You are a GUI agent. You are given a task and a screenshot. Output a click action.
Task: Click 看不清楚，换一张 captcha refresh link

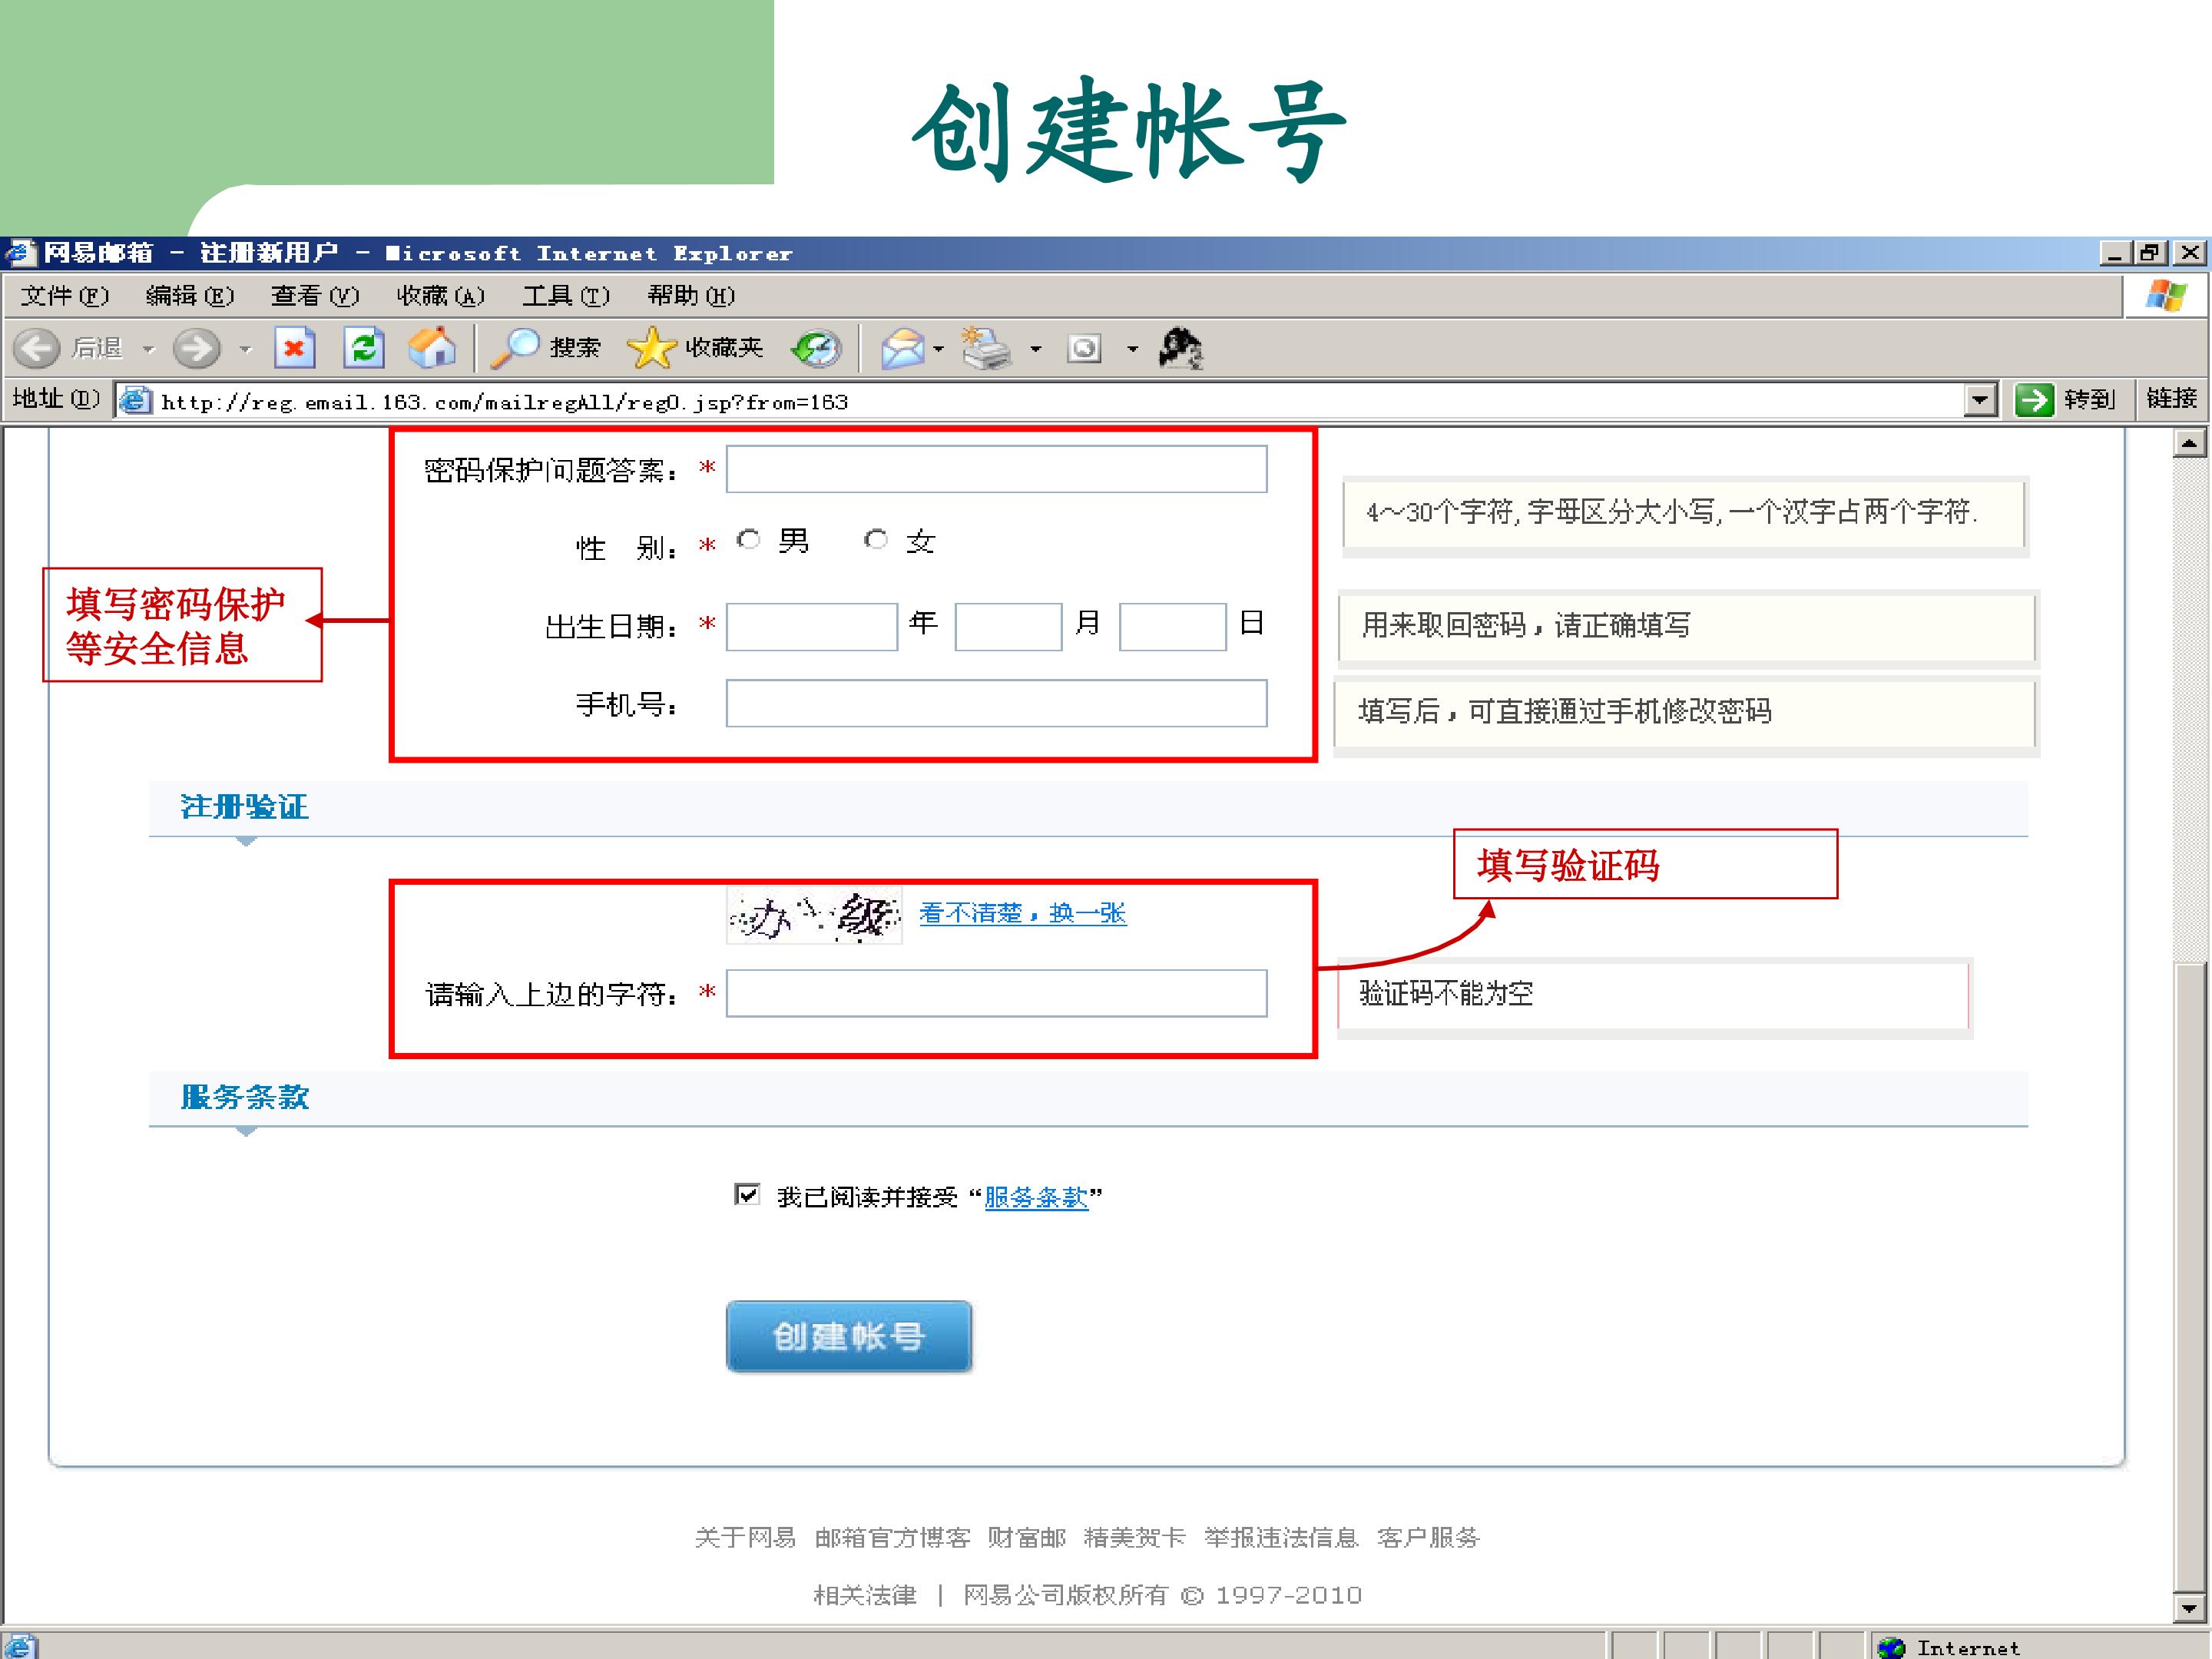pos(1022,913)
